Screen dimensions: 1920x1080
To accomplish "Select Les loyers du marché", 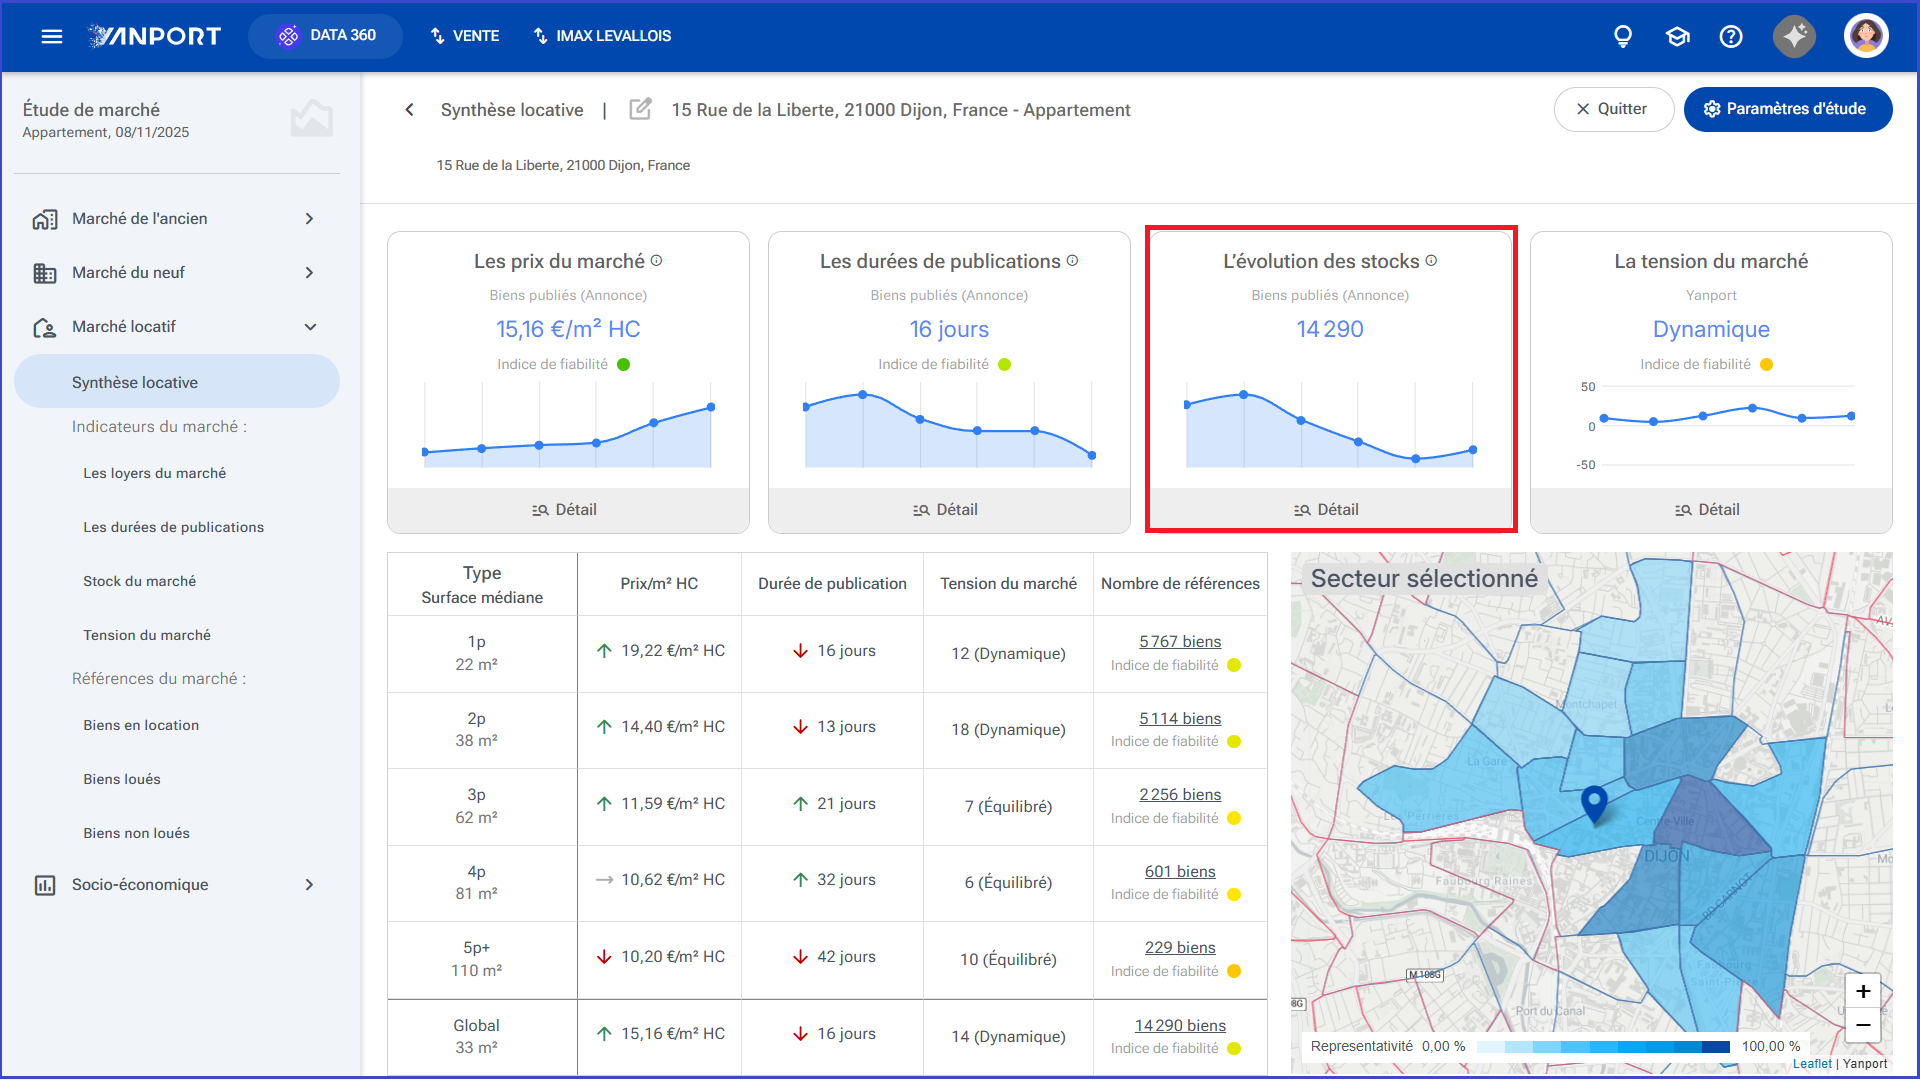I will tap(155, 474).
